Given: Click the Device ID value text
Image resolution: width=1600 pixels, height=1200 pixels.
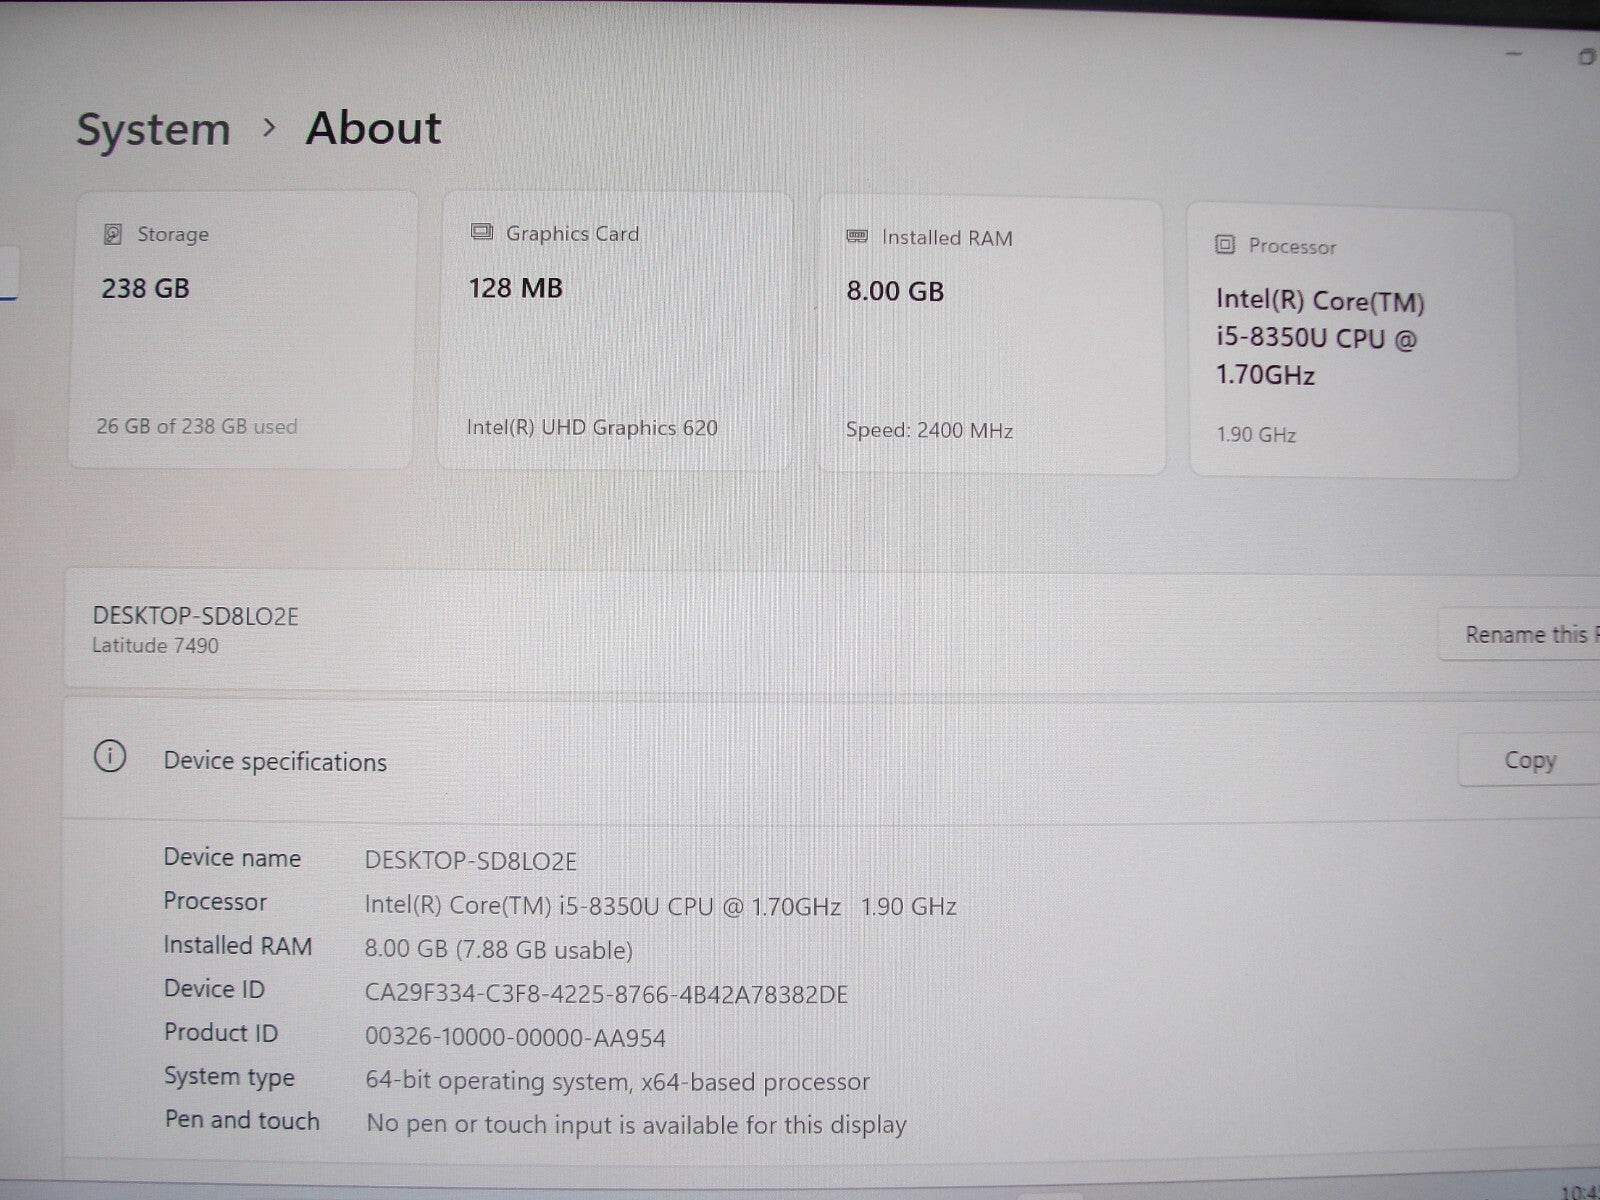Looking at the screenshot, I should pyautogui.click(x=606, y=994).
